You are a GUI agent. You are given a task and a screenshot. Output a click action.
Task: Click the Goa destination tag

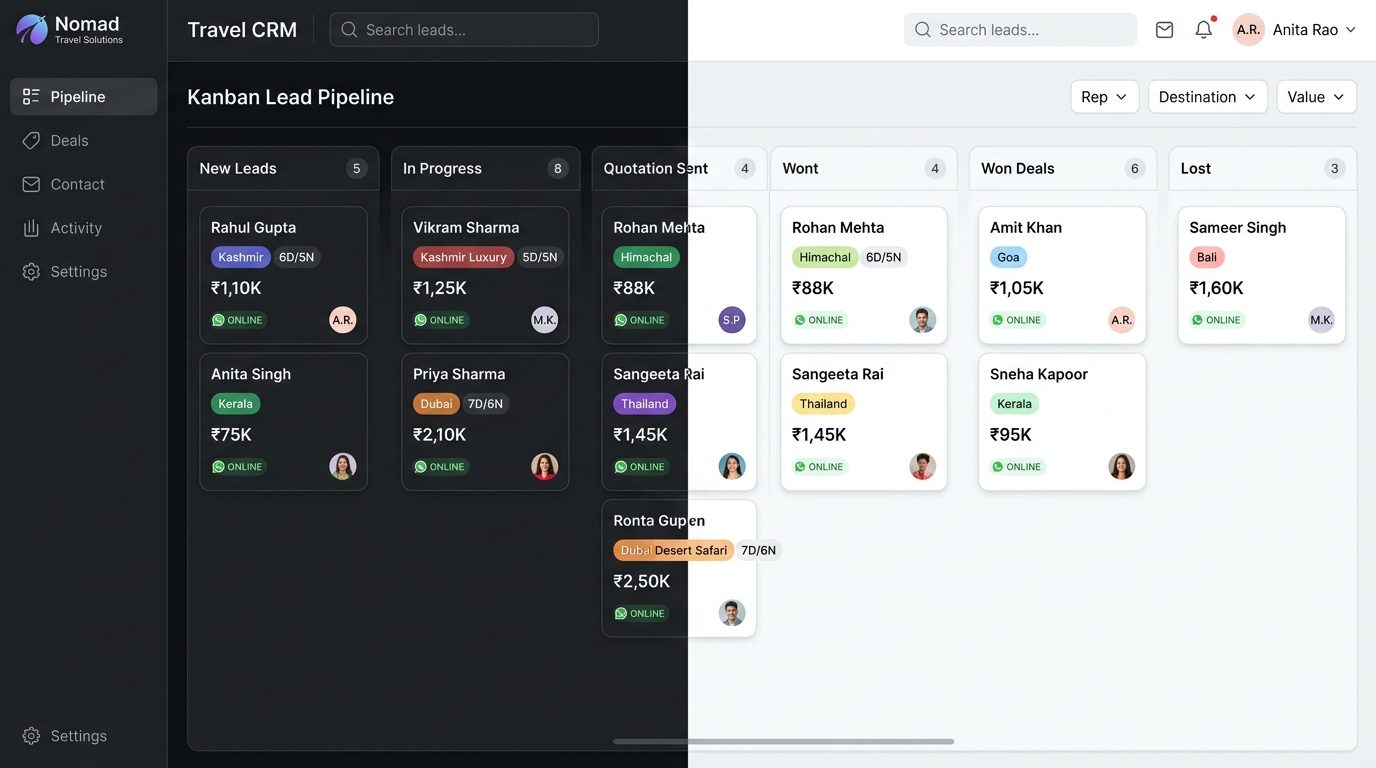[x=1008, y=257]
